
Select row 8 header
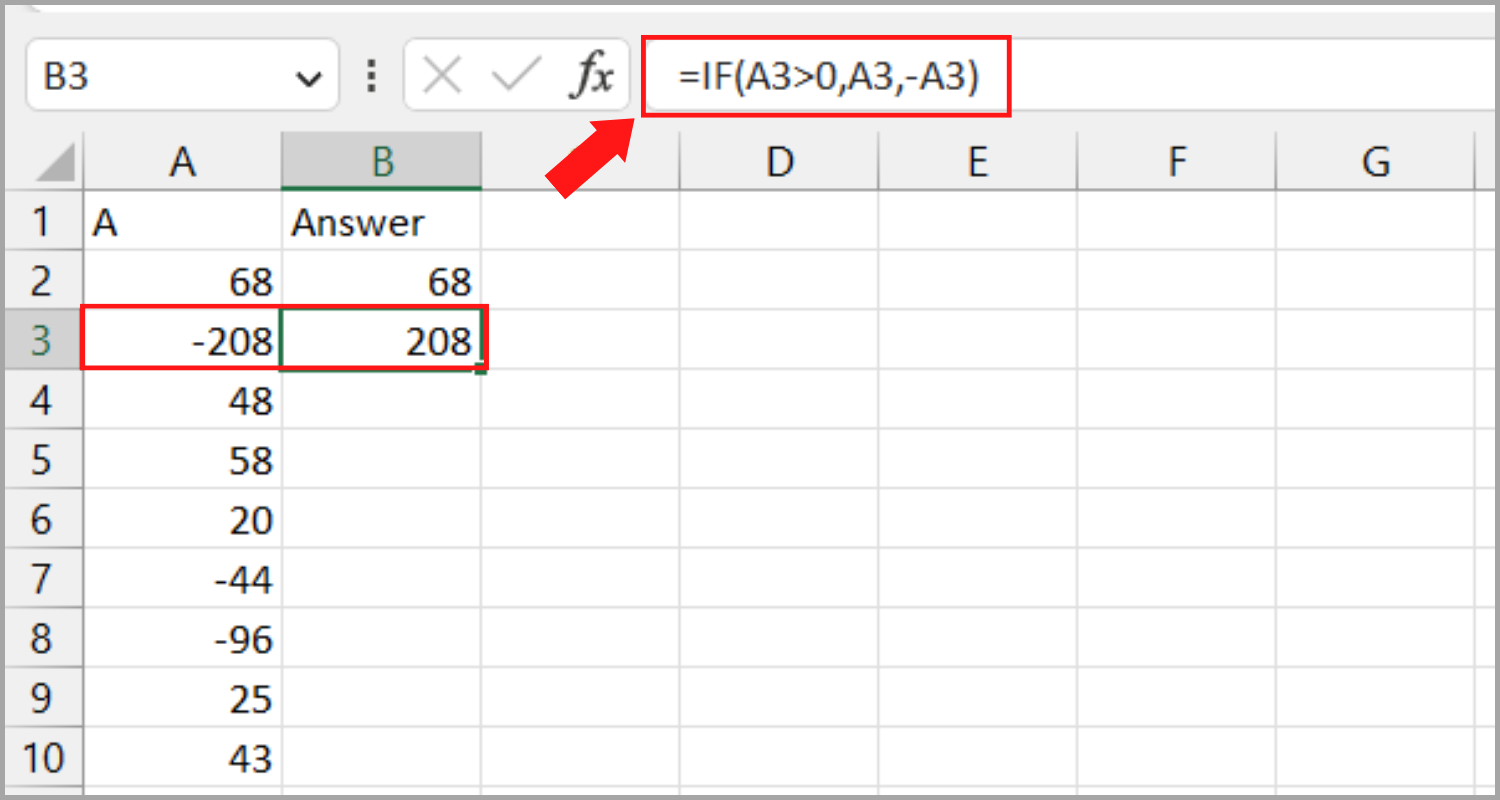pos(42,638)
